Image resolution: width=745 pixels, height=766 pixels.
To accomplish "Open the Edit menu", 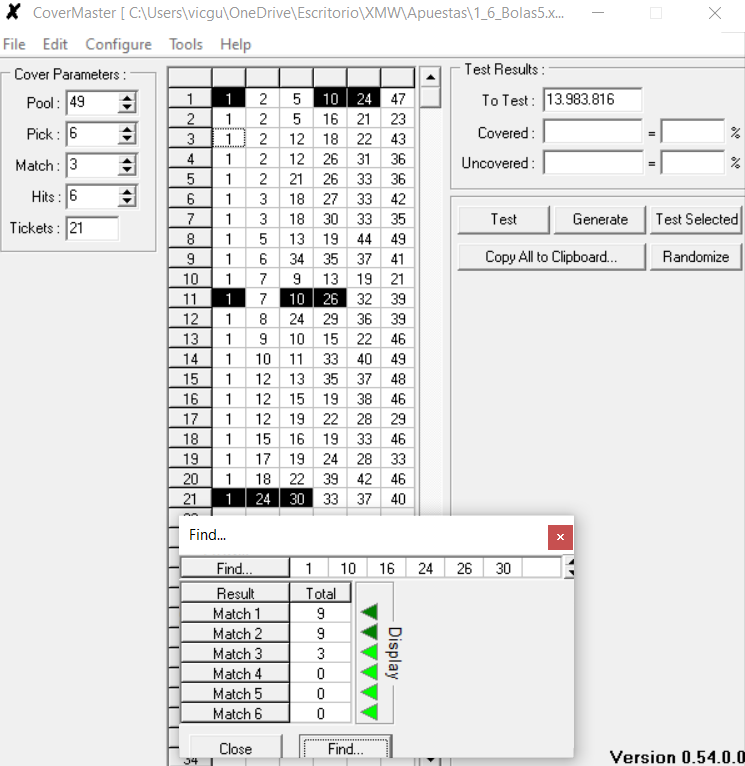I will click(55, 44).
